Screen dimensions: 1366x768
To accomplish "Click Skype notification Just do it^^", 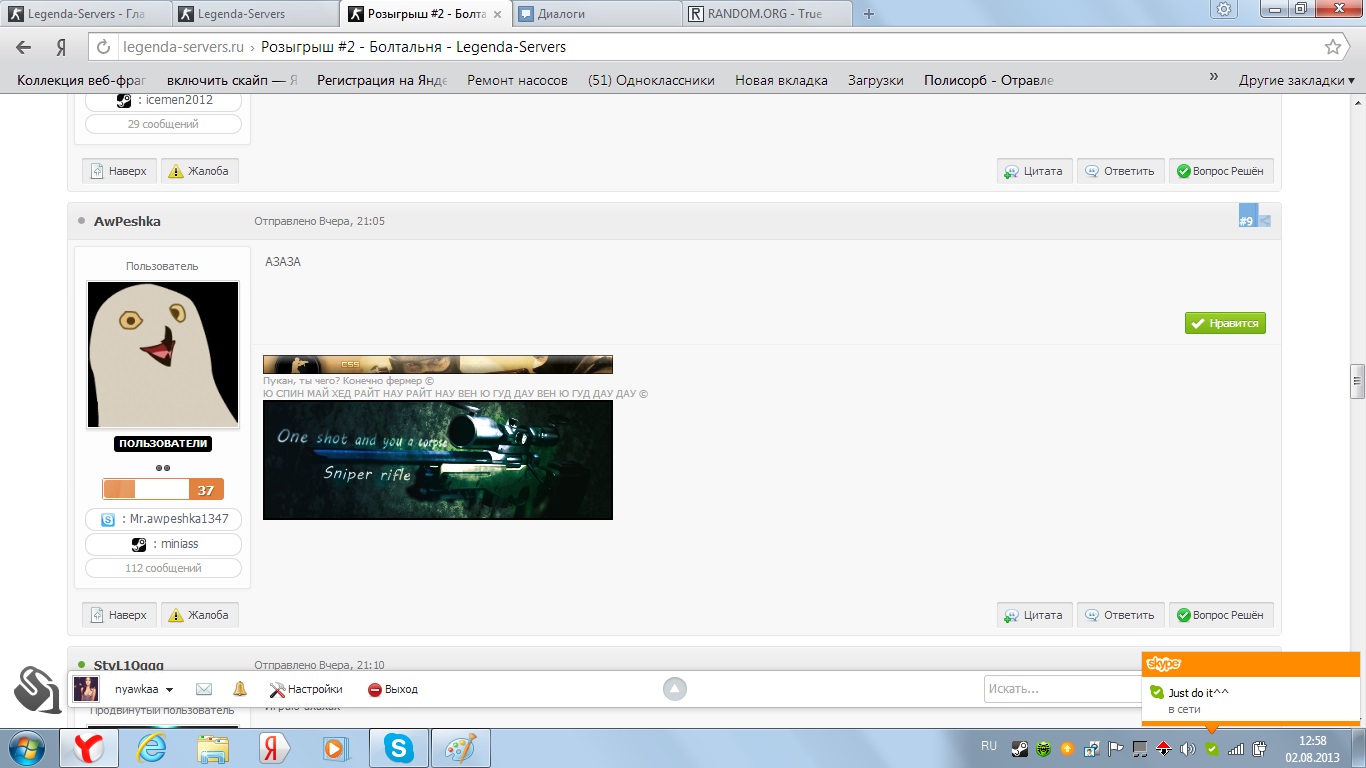I will click(x=1251, y=699).
